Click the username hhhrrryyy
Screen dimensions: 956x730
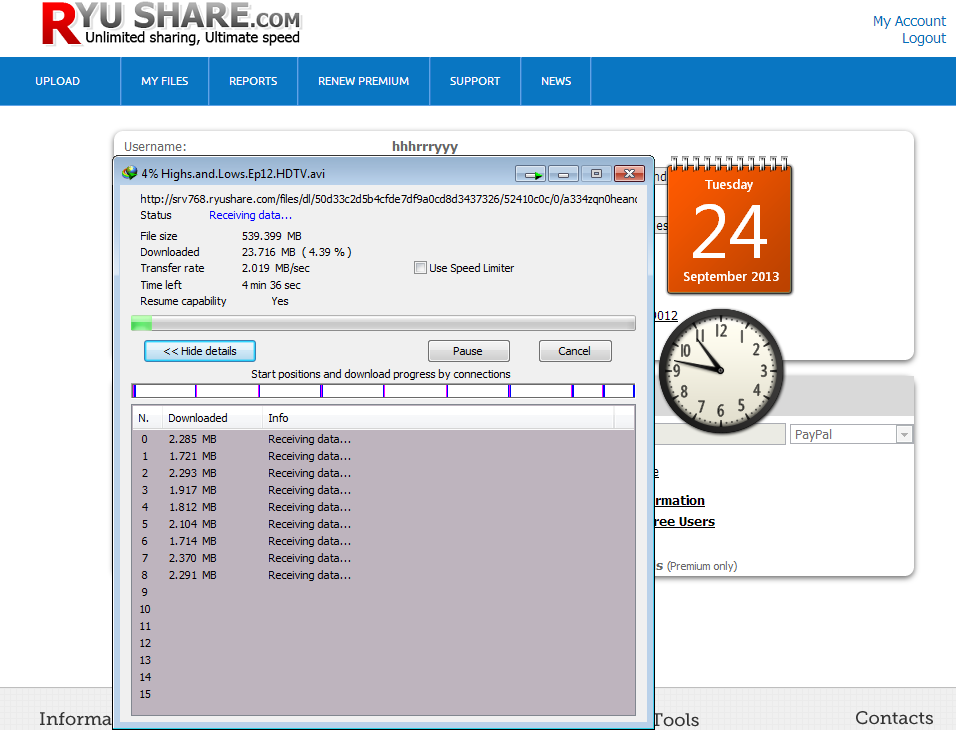click(x=425, y=146)
